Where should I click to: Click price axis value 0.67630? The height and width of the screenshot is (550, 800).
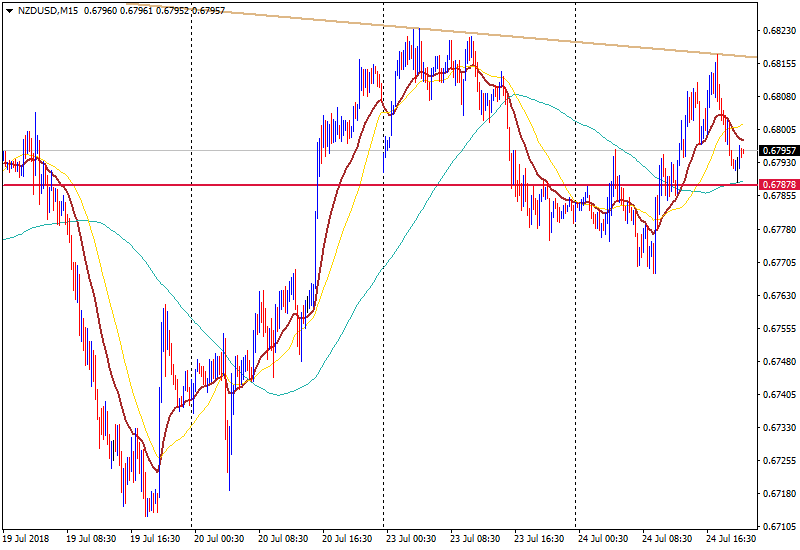(779, 295)
